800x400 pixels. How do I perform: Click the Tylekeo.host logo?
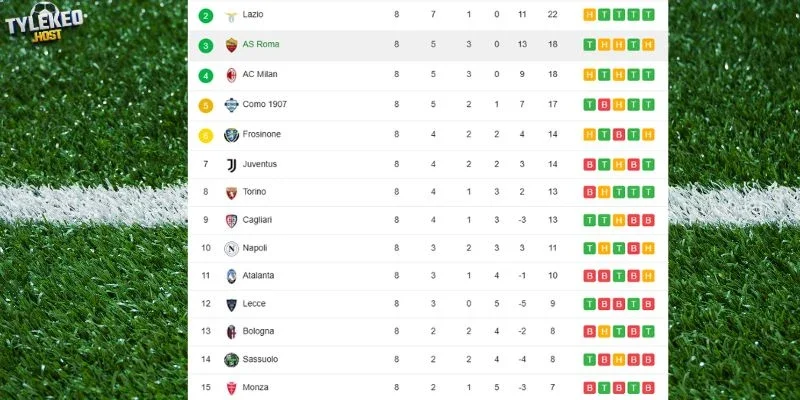(x=44, y=21)
